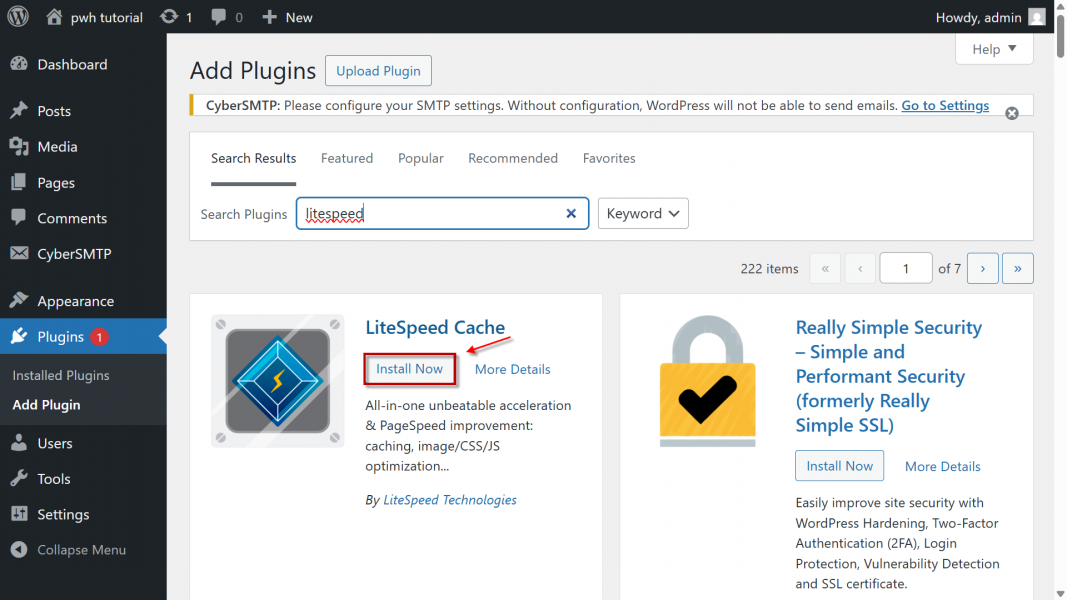
Task: Open the pwh tutorial site name link
Action: coord(107,18)
